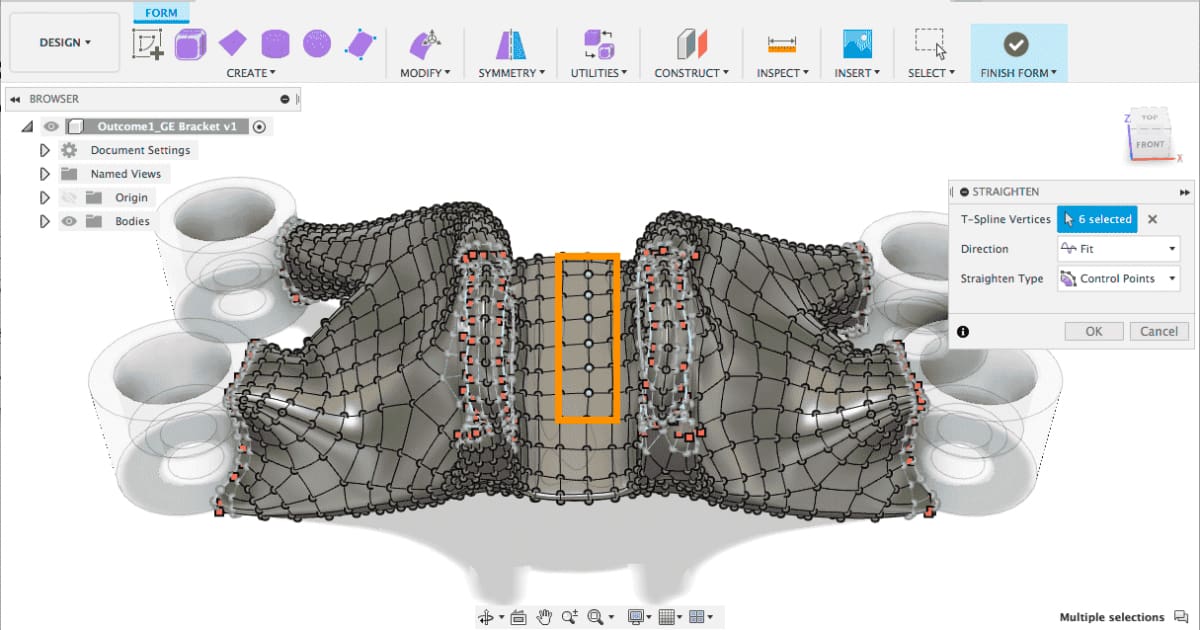Cancel the Straighten dialog
Viewport: 1200px width, 630px height.
coord(1159,332)
